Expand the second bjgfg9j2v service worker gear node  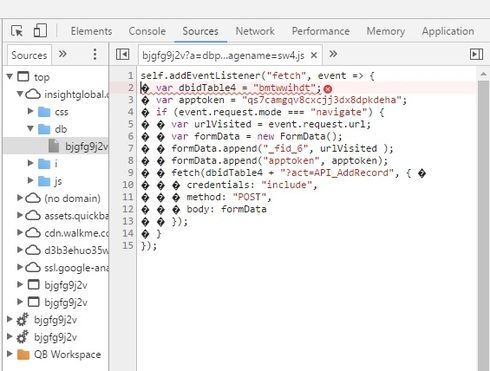tap(10, 336)
